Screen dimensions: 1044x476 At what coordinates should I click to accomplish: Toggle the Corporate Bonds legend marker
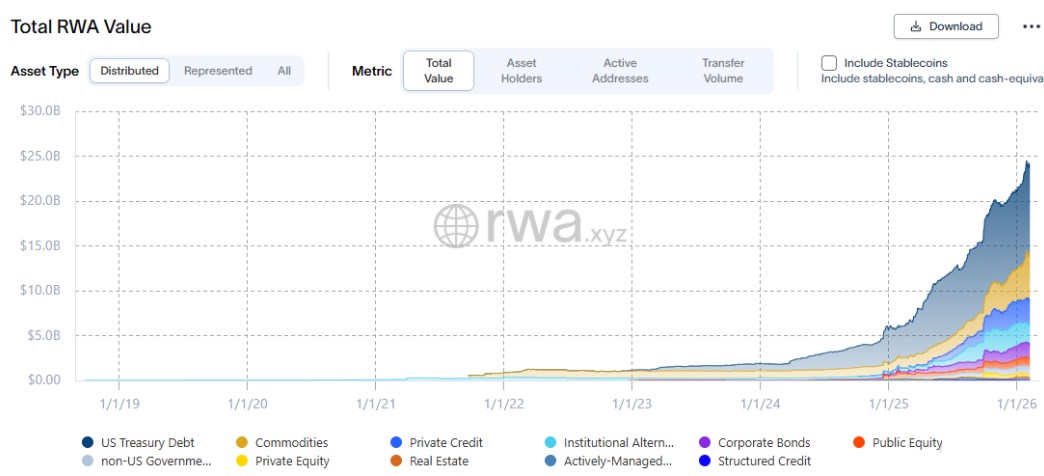pos(705,442)
